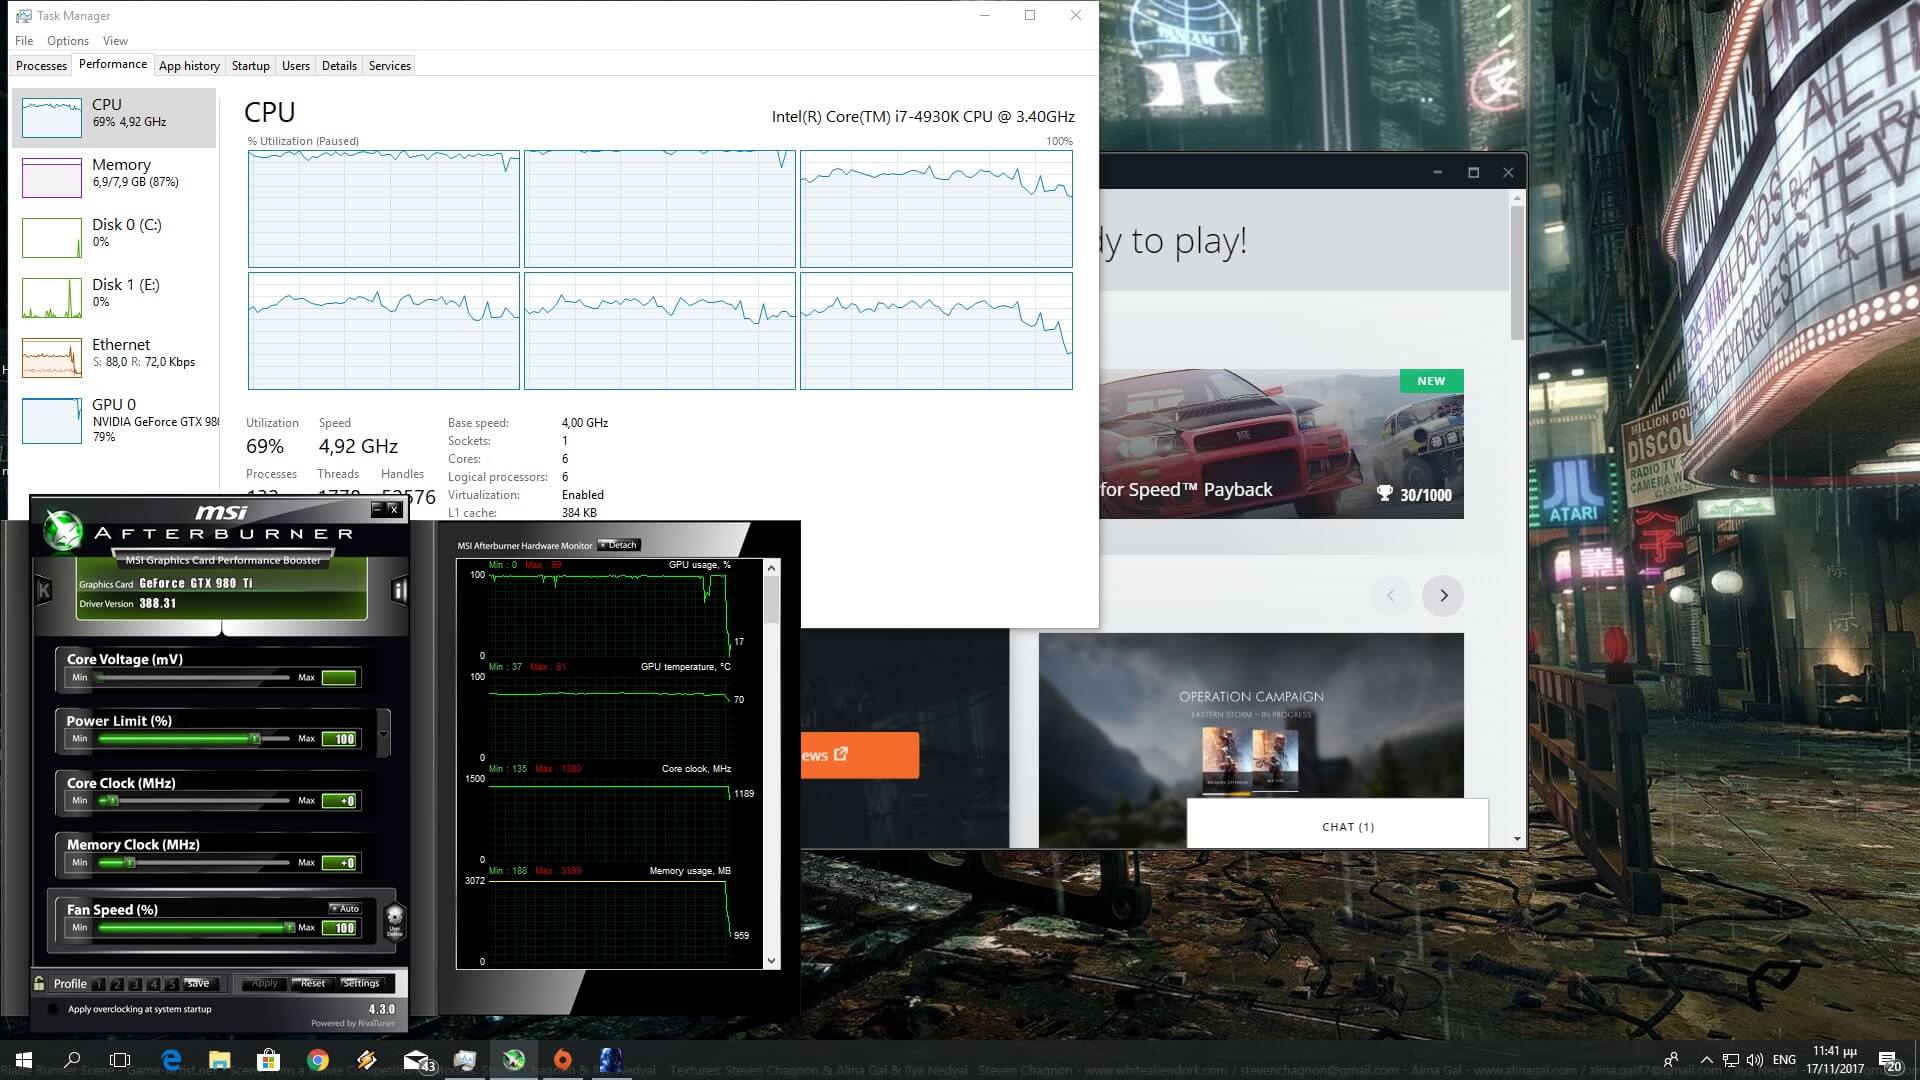Click the Core Clock slider handle
Image resolution: width=1920 pixels, height=1080 pixels.
(113, 800)
